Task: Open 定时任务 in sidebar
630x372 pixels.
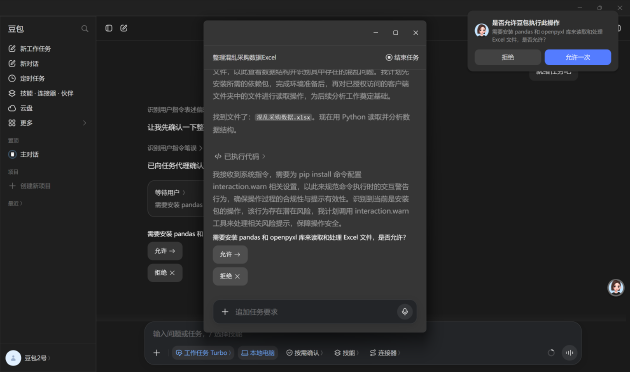Action: tap(27, 78)
